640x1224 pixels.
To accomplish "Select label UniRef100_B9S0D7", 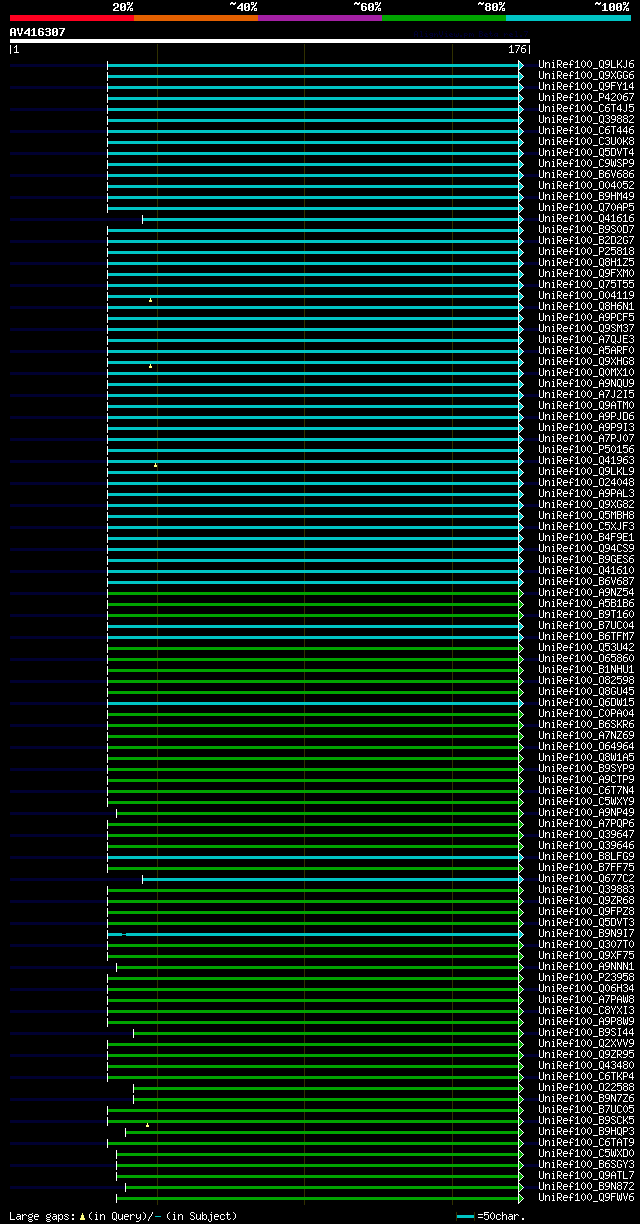I will click(x=586, y=229).
